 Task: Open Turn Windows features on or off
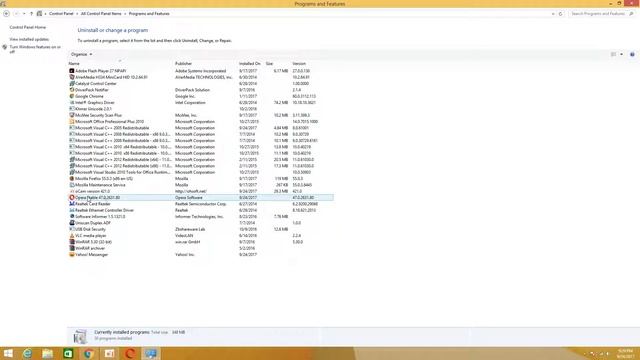35,49
